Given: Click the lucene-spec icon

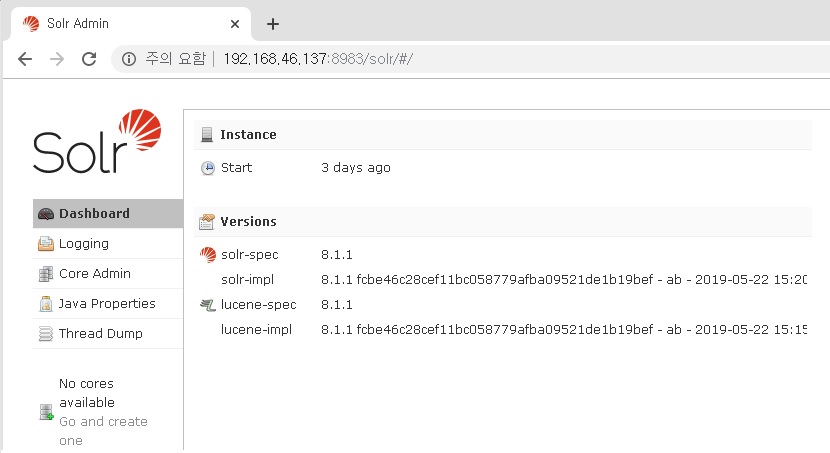Looking at the screenshot, I should coord(208,305).
